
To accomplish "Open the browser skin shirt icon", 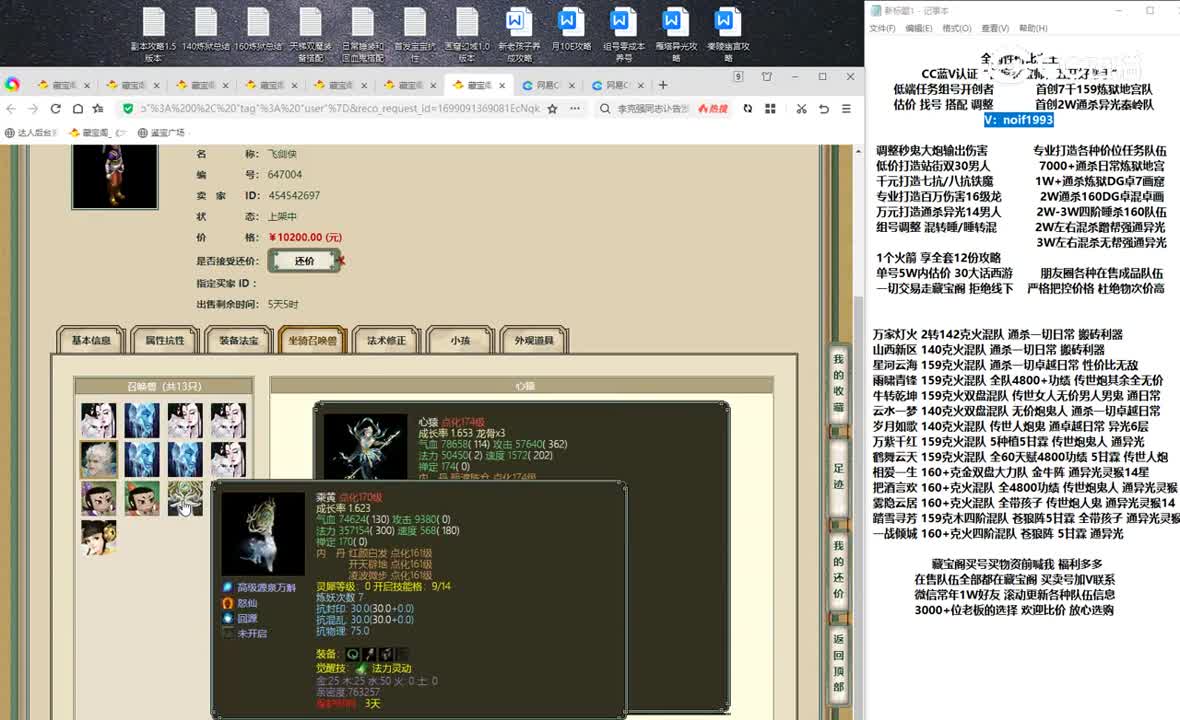I will 767,76.
